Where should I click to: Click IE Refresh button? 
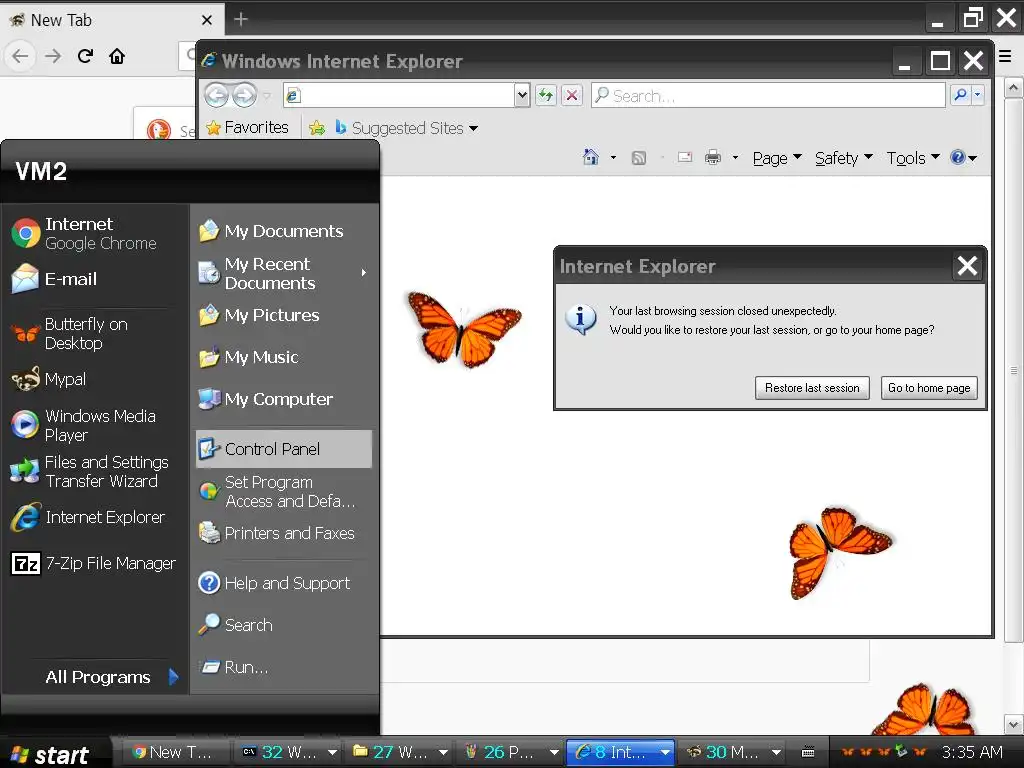[545, 95]
